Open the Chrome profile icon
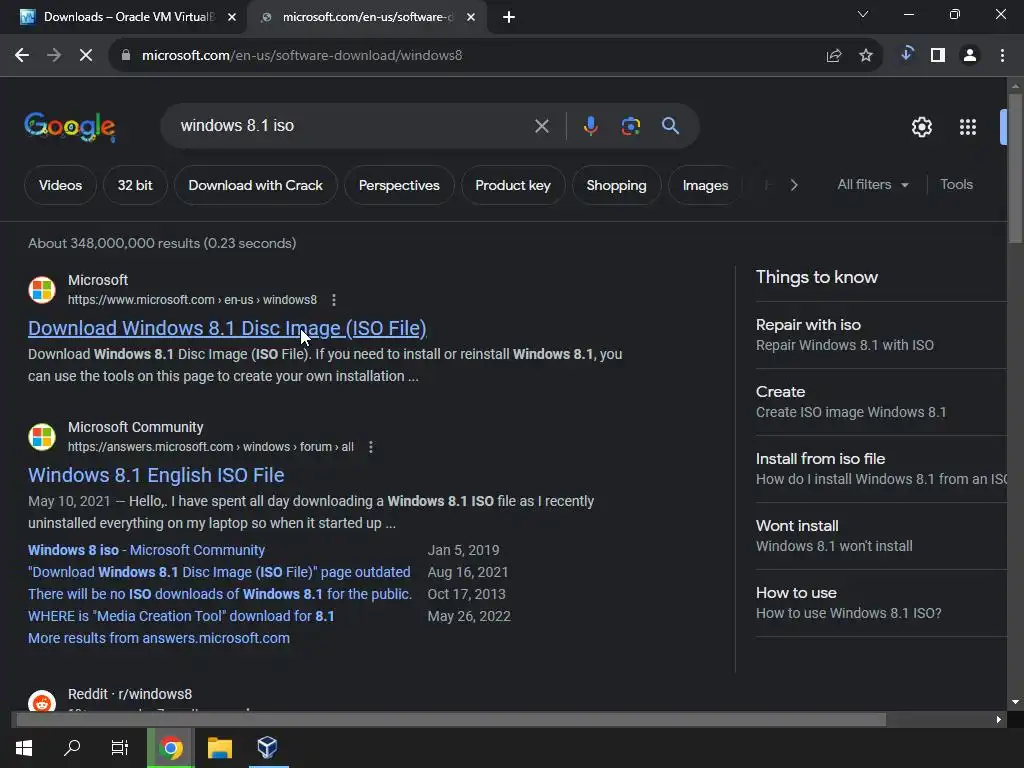The height and width of the screenshot is (768, 1024). point(970,56)
